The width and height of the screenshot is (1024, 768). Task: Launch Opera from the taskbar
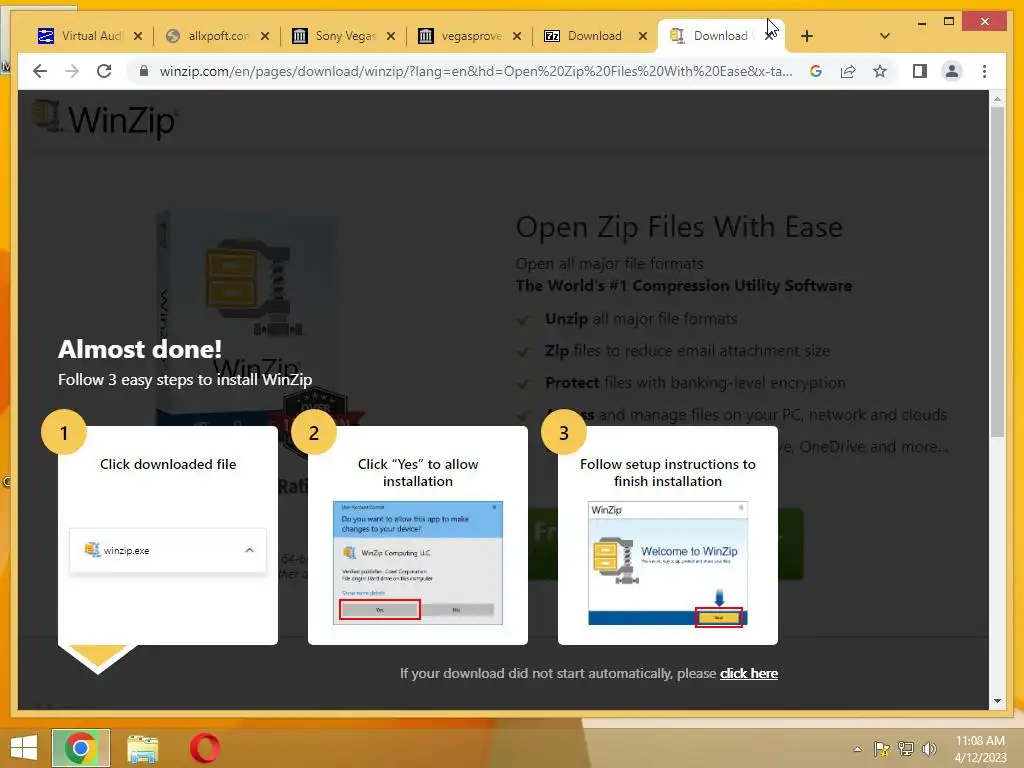click(x=205, y=748)
